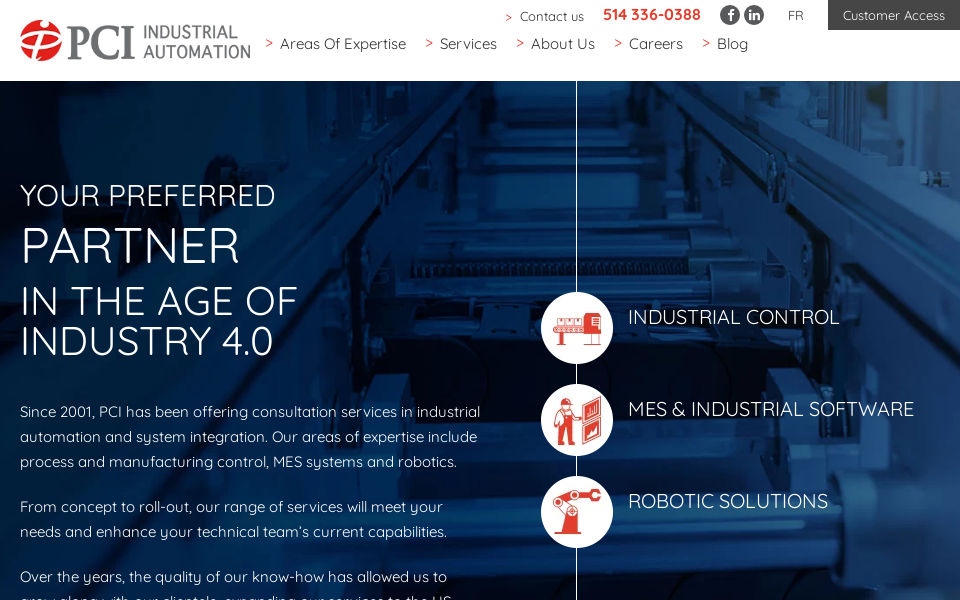
Task: Click the Industrial Control conveyor icon
Action: pos(577,328)
